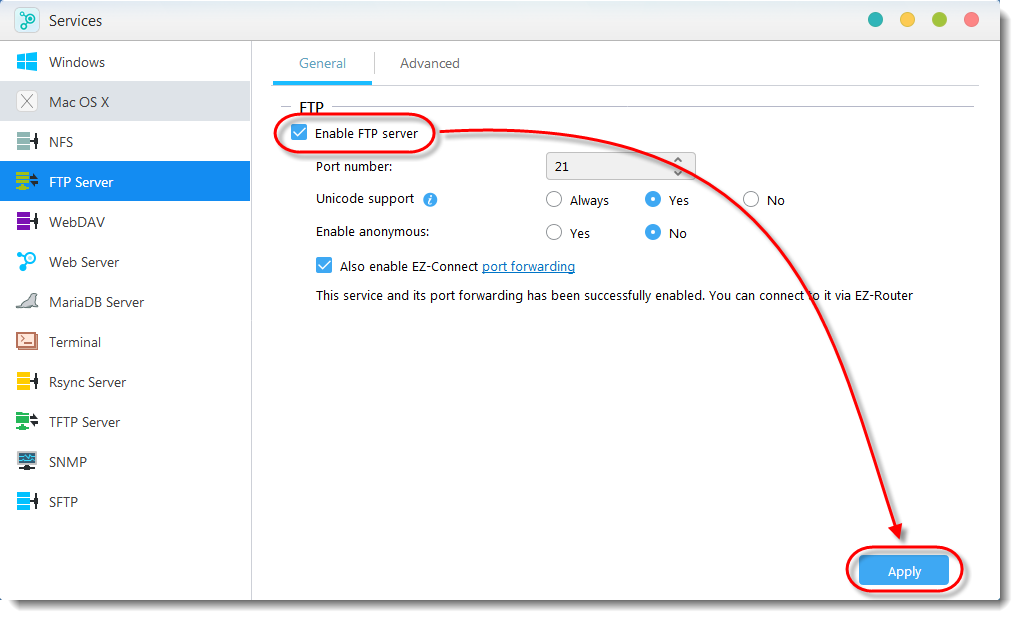The height and width of the screenshot is (620, 1020).
Task: Open the Terminal service panel
Action: (75, 341)
